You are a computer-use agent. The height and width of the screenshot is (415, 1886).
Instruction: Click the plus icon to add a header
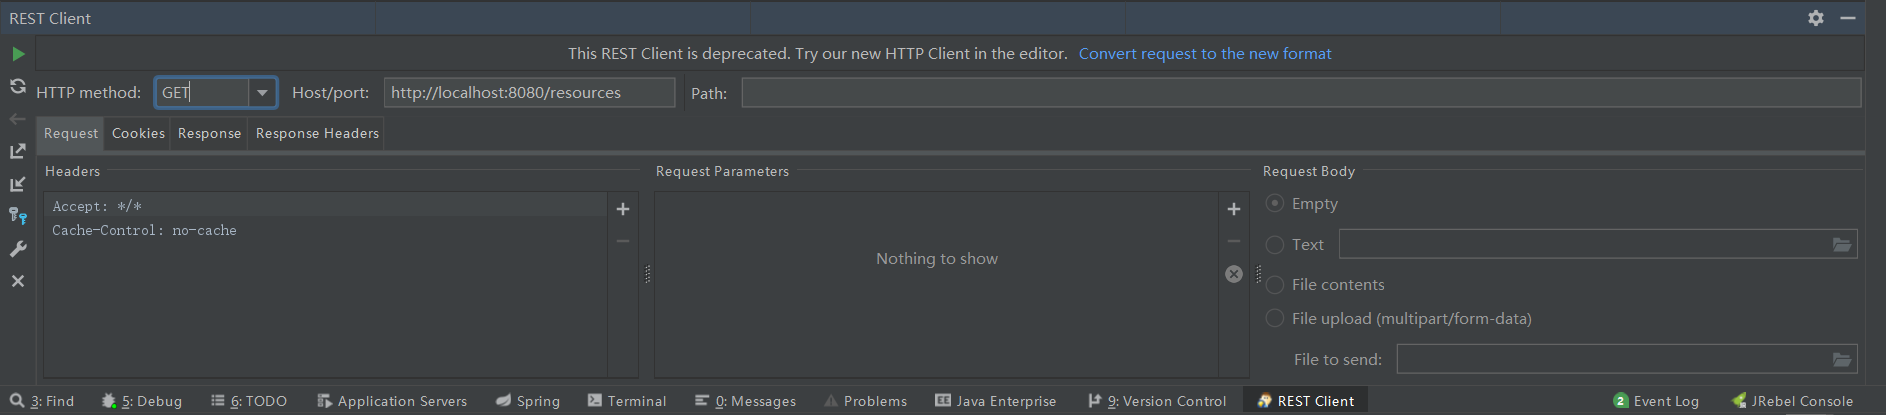(x=623, y=209)
